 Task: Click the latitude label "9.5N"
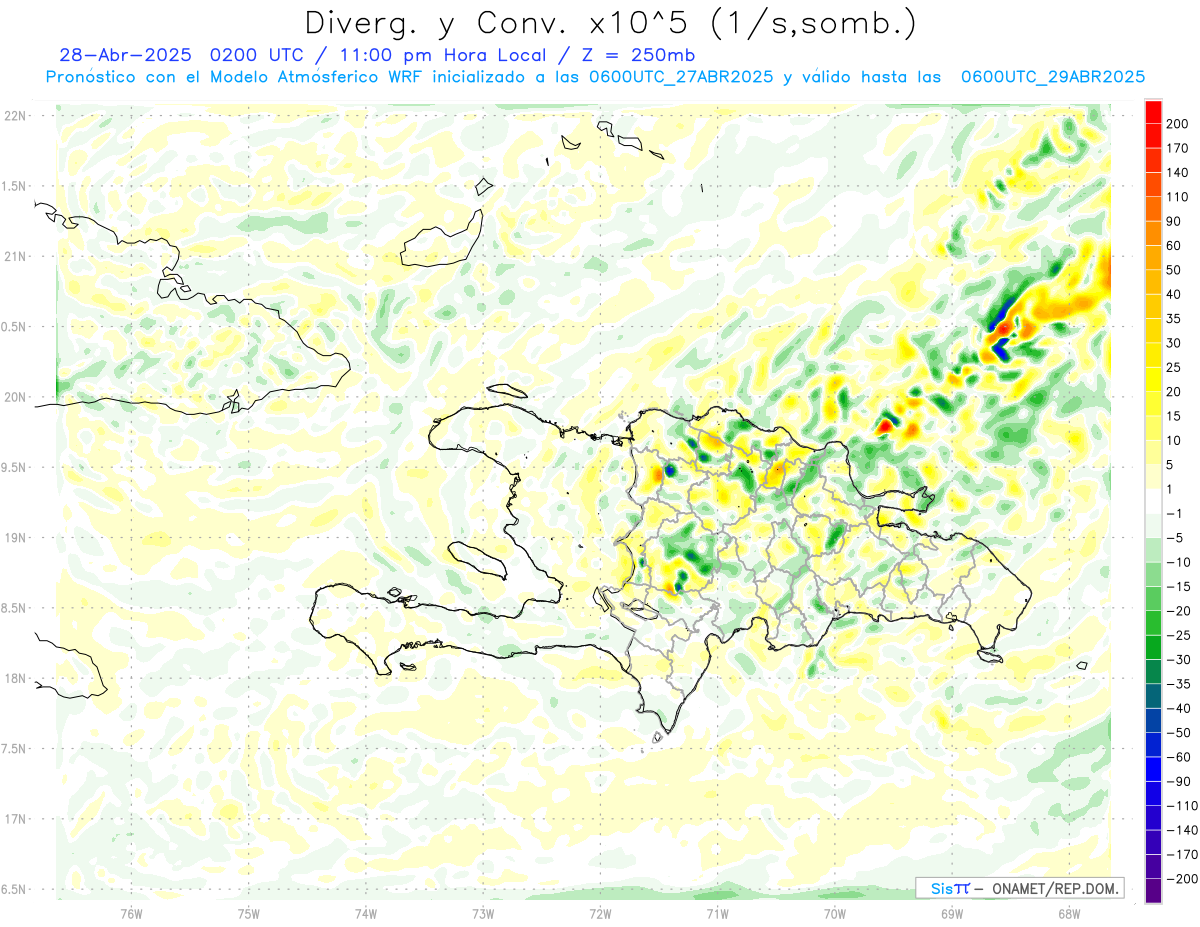[x=13, y=467]
